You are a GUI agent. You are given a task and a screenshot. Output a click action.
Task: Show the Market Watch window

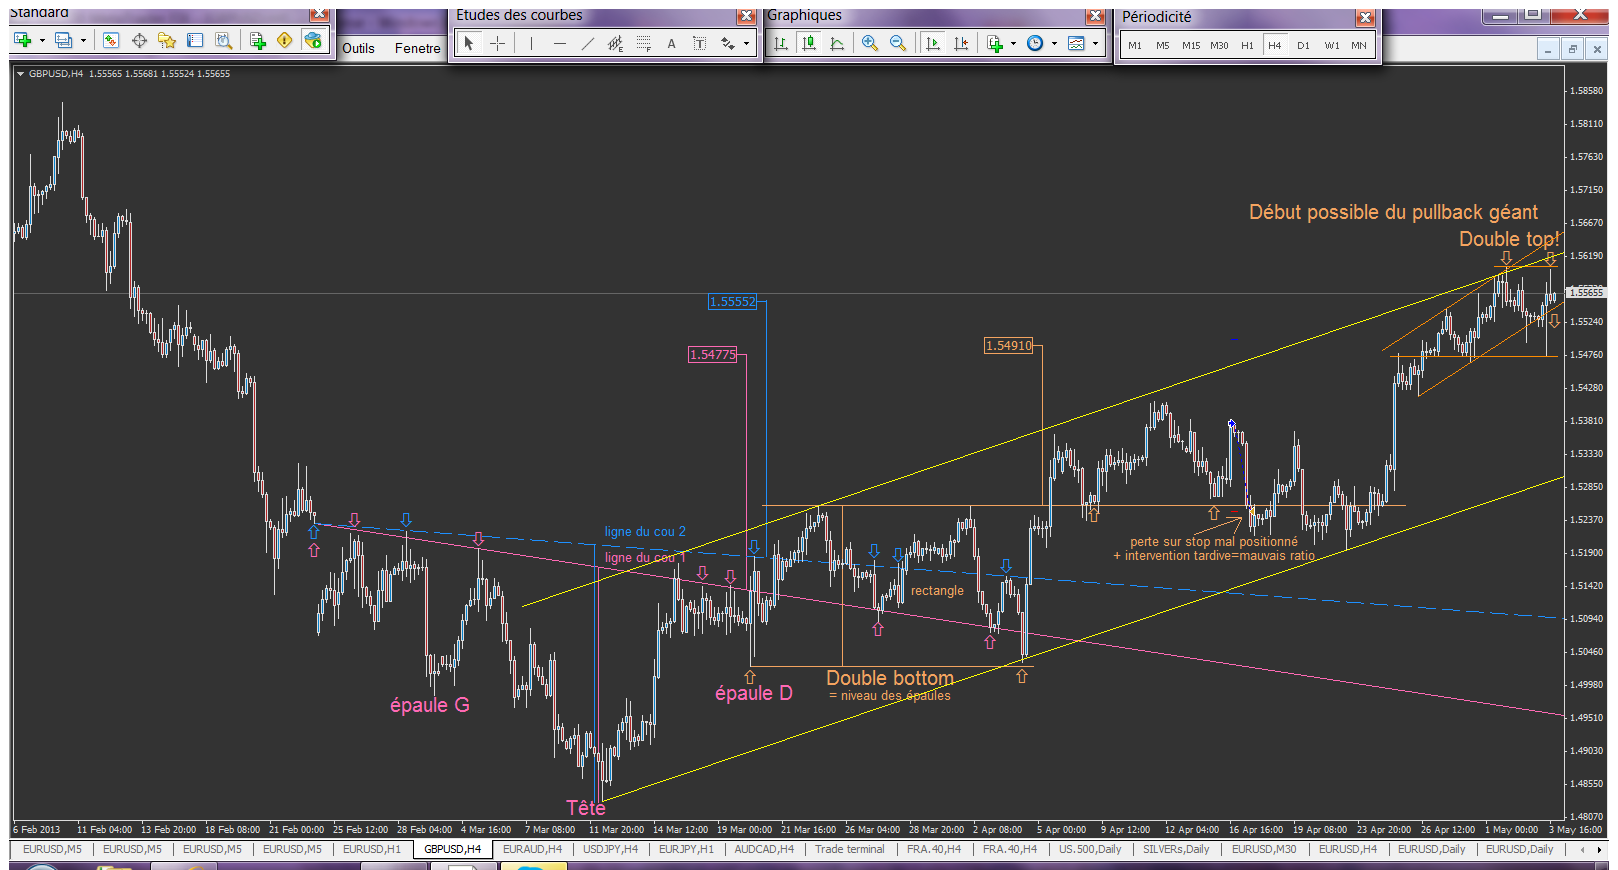tap(111, 40)
